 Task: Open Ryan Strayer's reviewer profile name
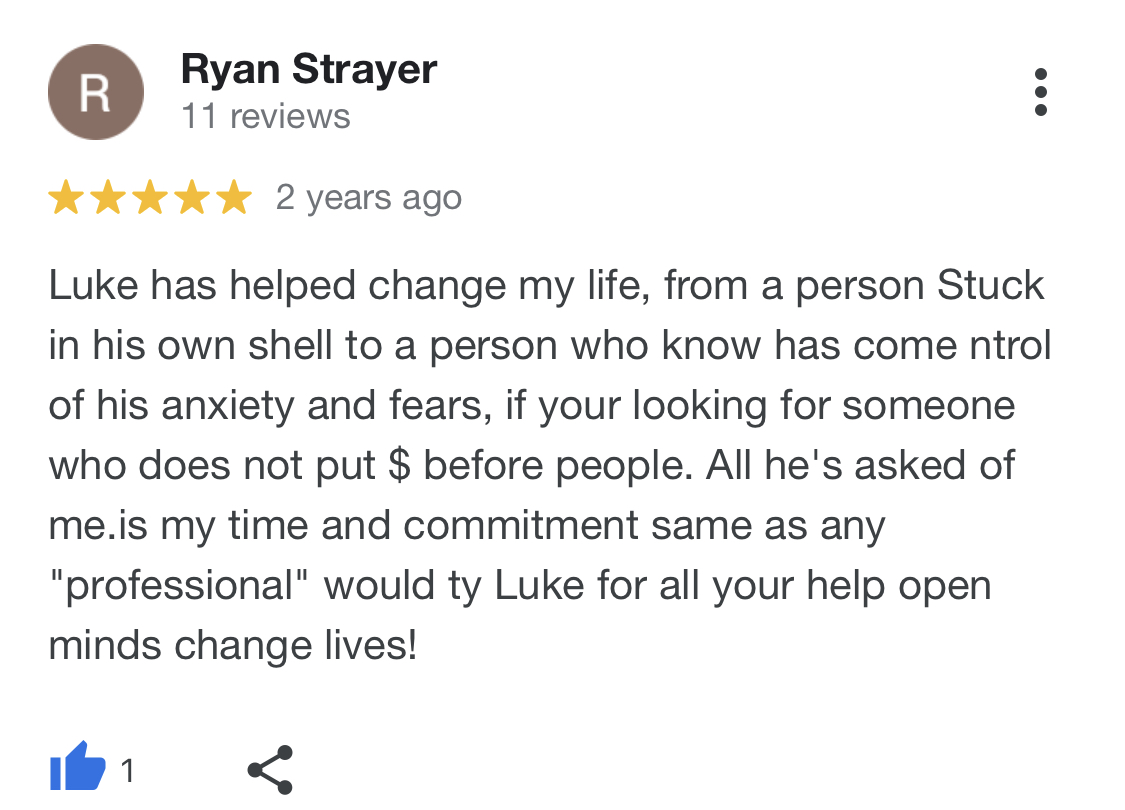(309, 70)
